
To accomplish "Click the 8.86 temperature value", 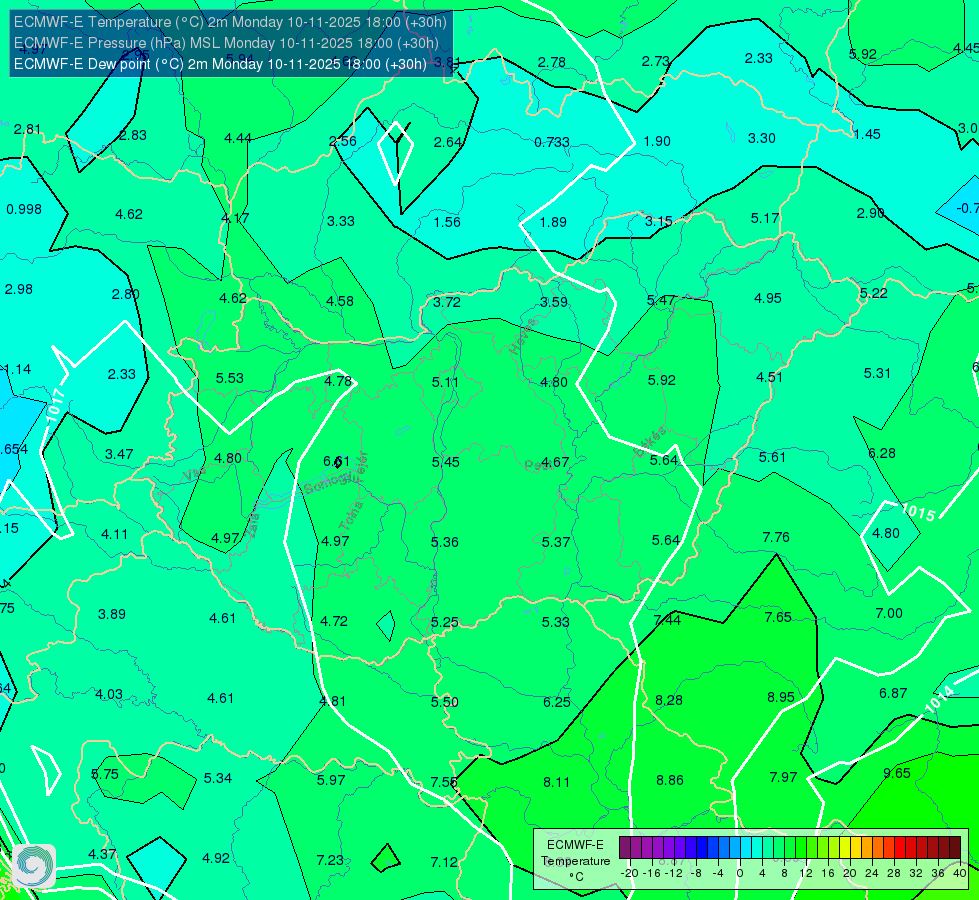I will (x=670, y=780).
